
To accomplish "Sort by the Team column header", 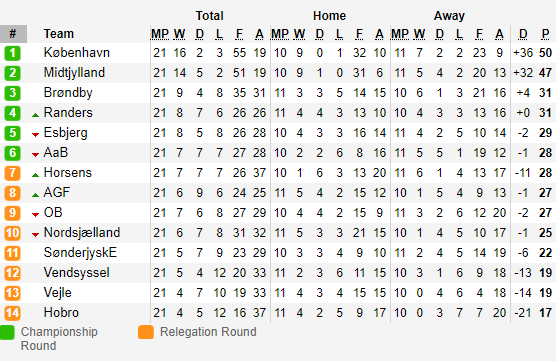I will tap(59, 34).
